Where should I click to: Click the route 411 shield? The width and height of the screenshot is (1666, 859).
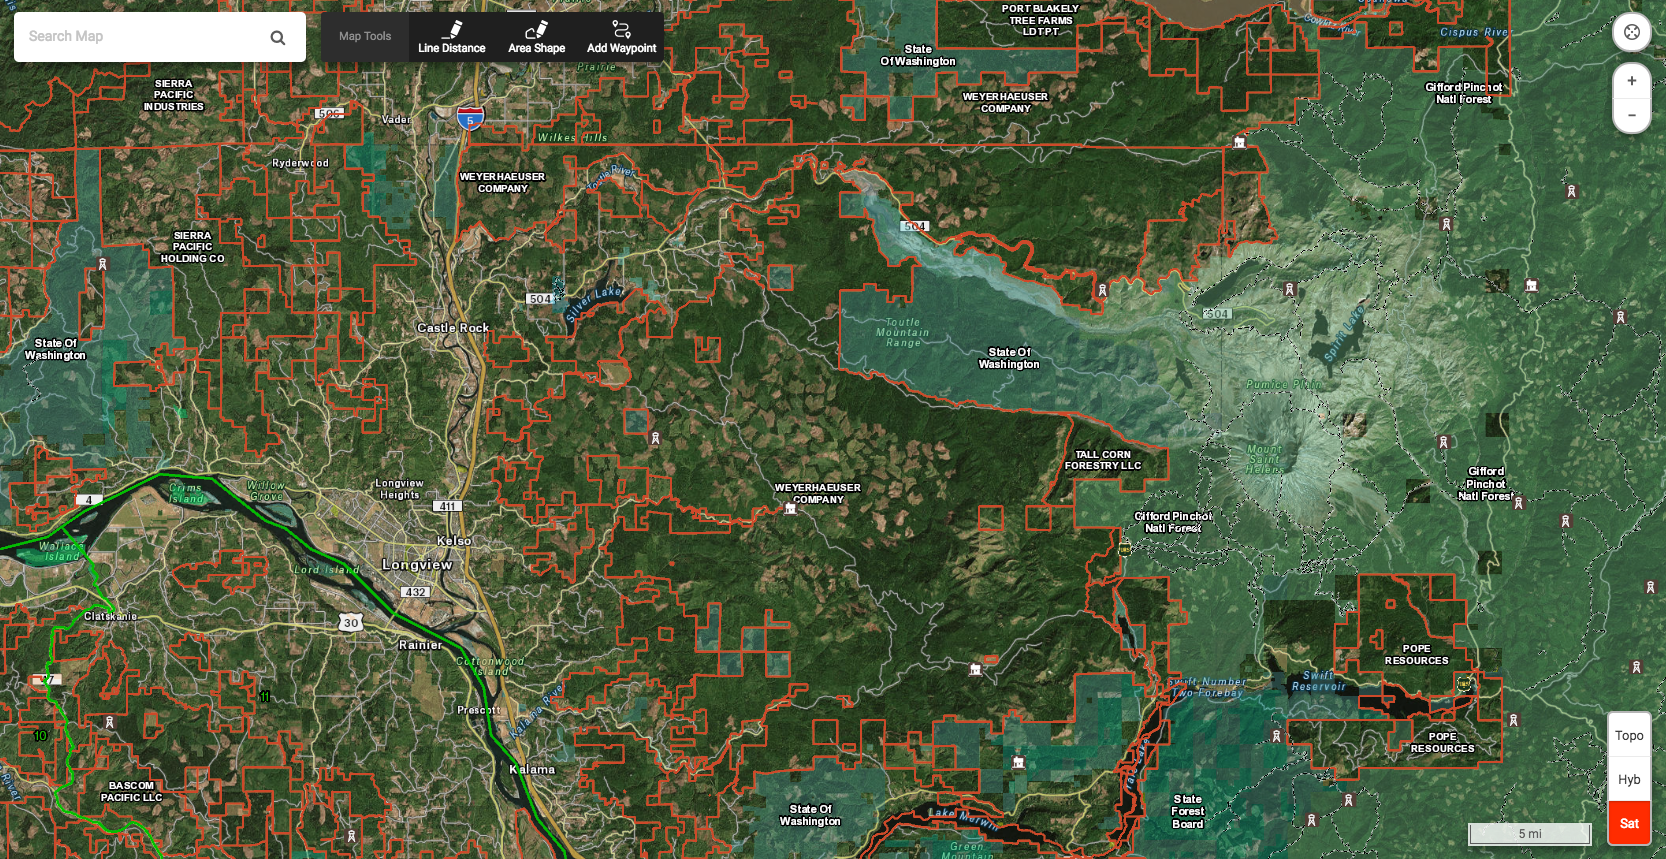tap(447, 506)
